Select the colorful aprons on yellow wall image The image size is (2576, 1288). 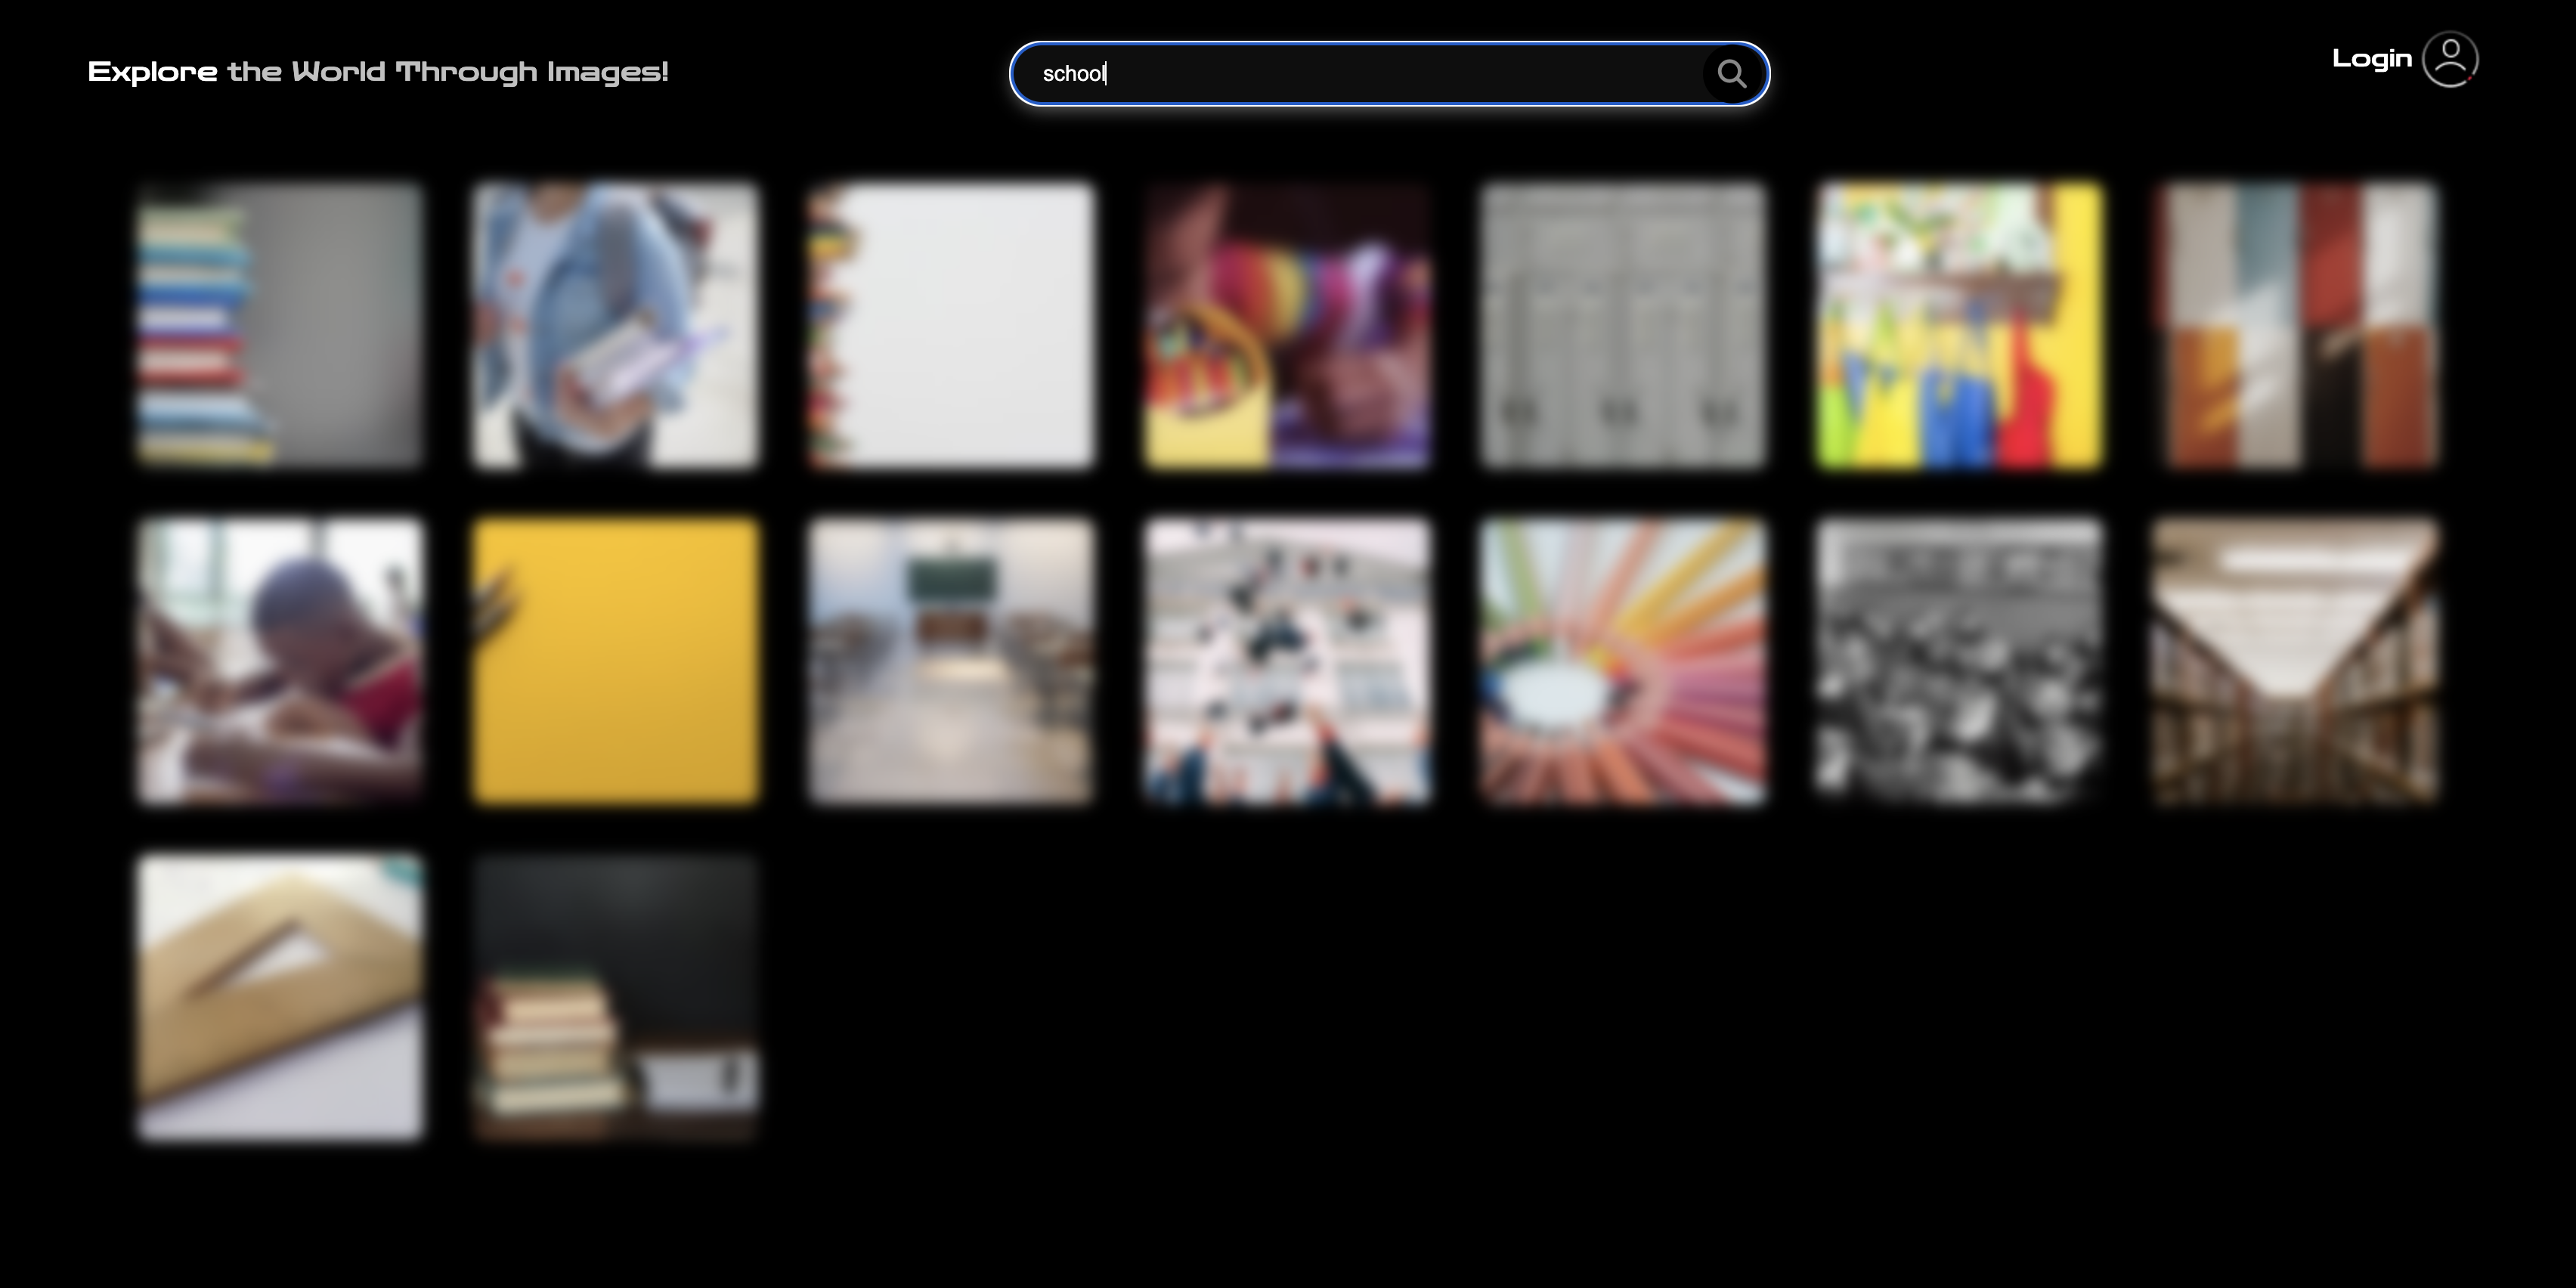point(1959,325)
